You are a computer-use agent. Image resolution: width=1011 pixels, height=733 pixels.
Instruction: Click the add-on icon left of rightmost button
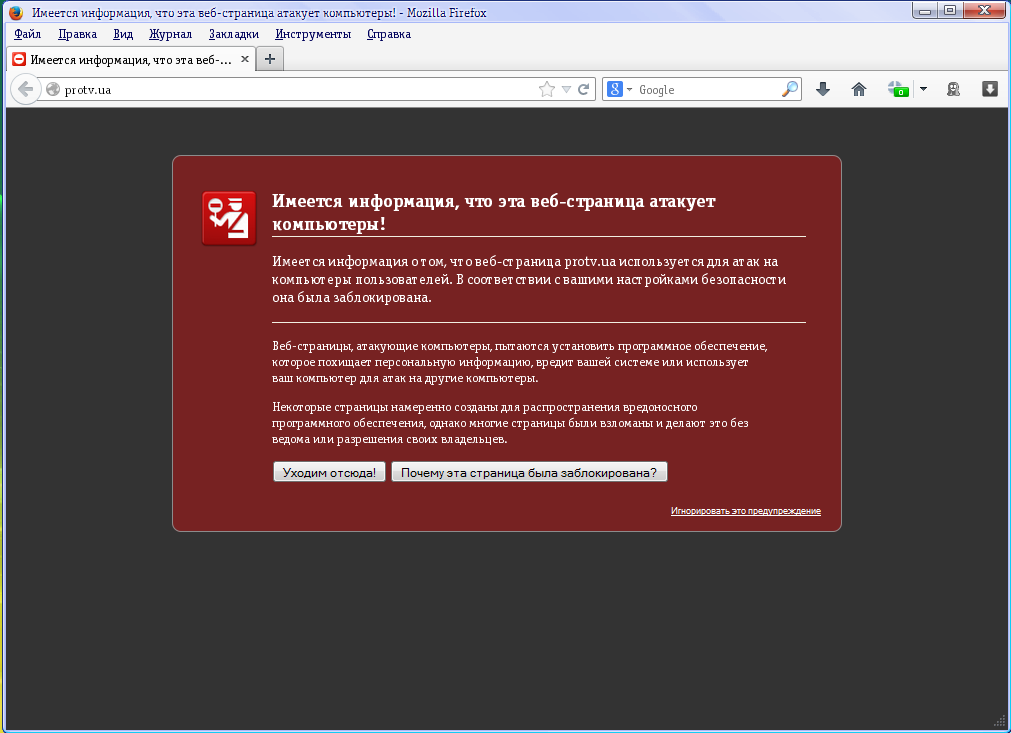954,89
